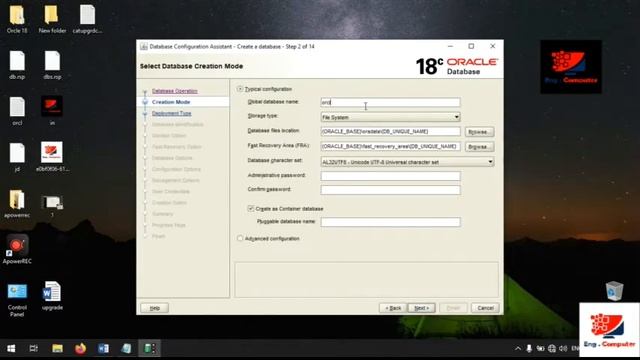Select Typical configuration radio button
The height and width of the screenshot is (360, 640).
[240, 89]
